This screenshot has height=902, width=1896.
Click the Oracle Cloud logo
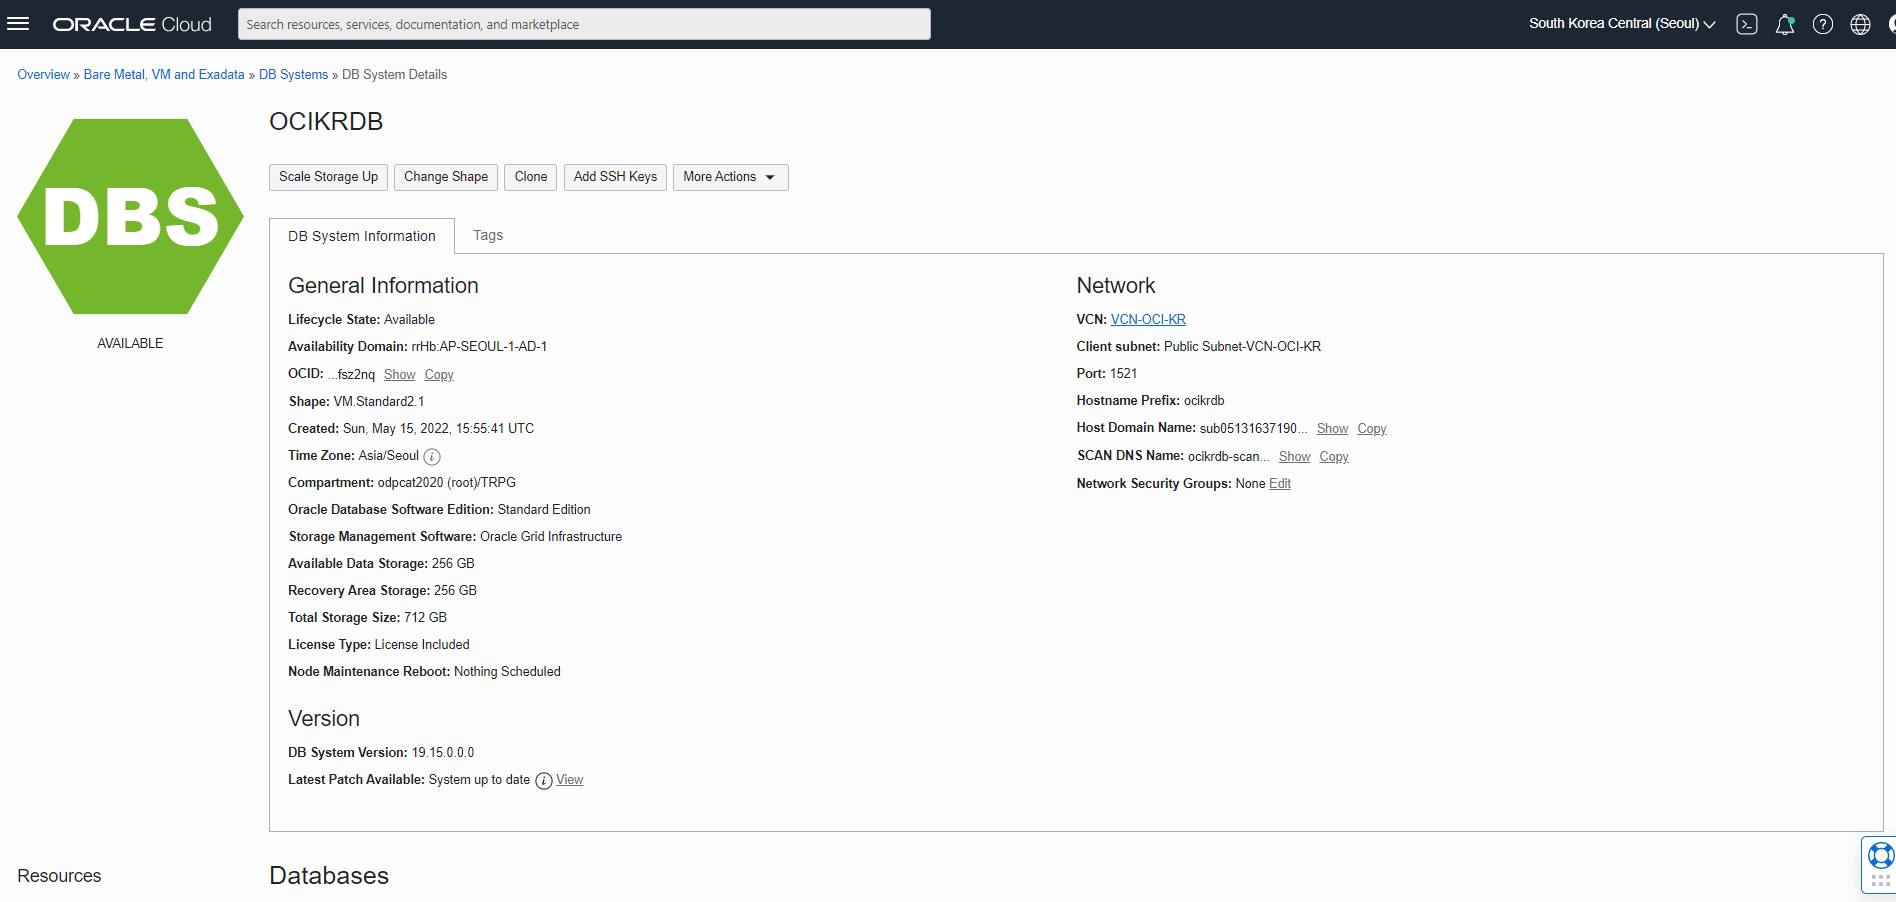[x=132, y=24]
